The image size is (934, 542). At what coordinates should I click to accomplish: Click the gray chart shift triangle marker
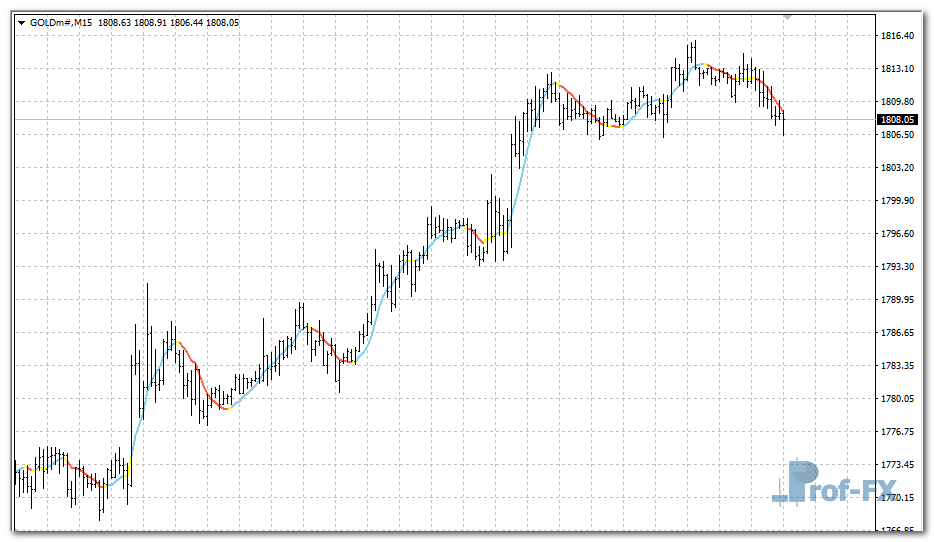[x=787, y=16]
